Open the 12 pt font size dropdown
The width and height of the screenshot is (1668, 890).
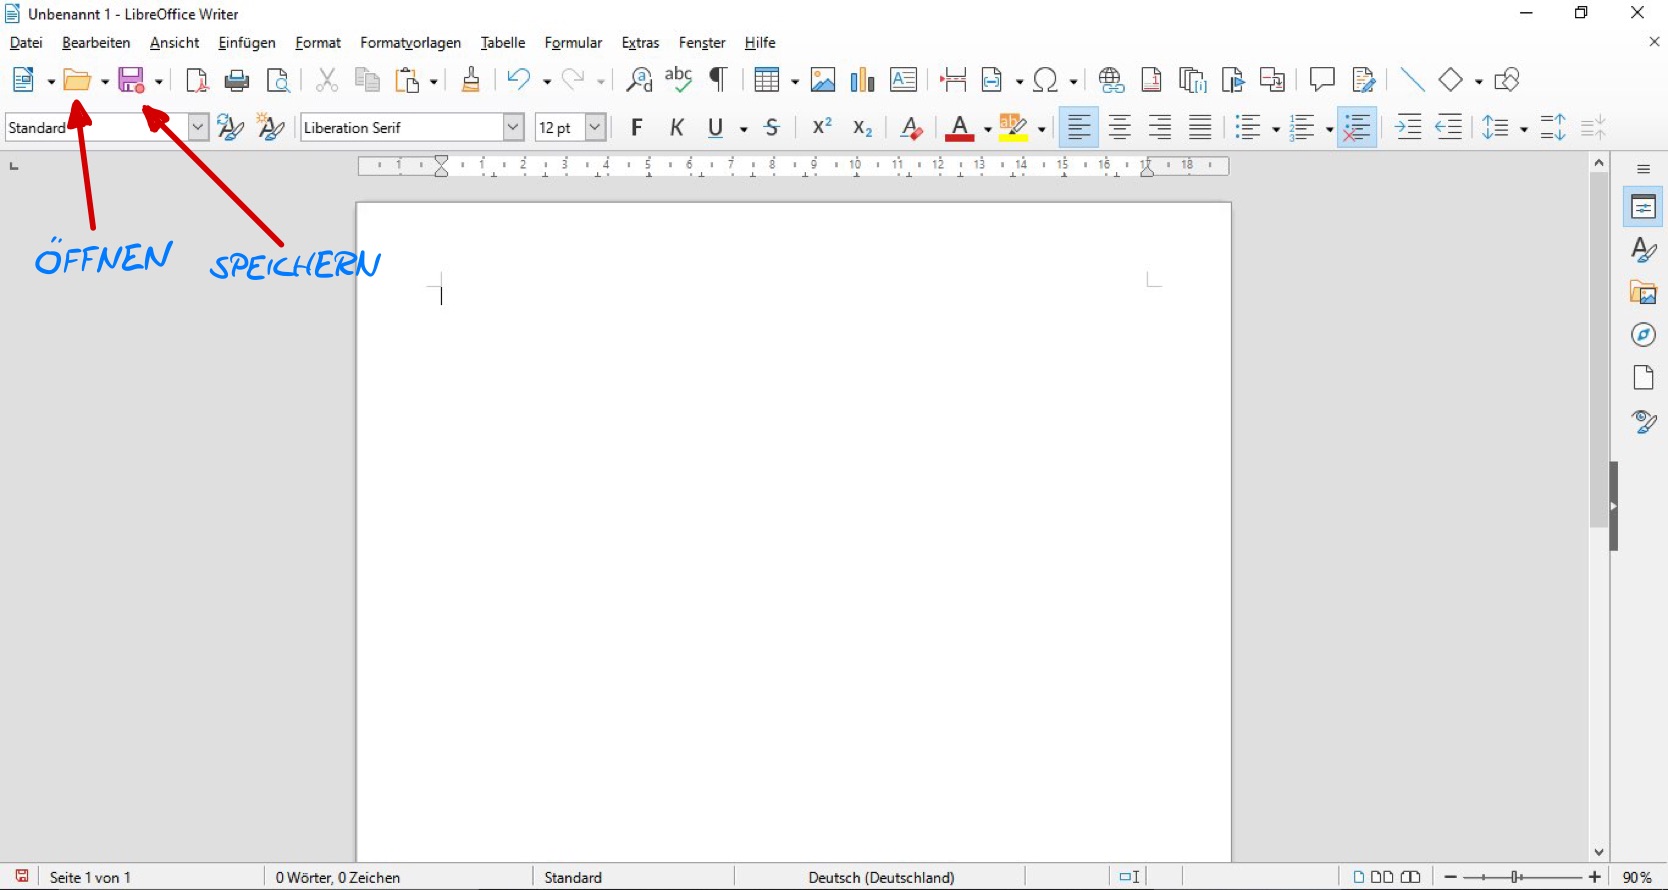pyautogui.click(x=595, y=128)
